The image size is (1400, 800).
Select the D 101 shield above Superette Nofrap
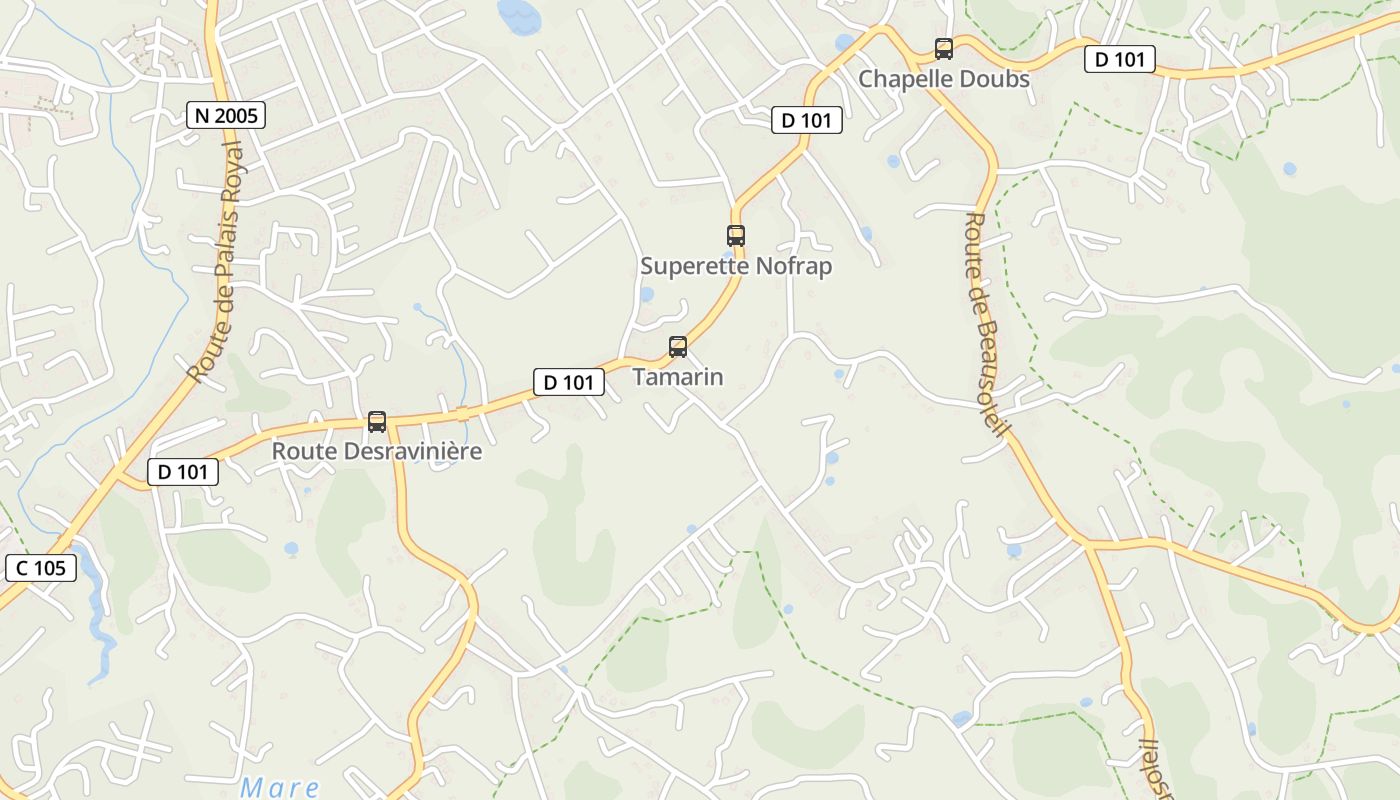[806, 121]
